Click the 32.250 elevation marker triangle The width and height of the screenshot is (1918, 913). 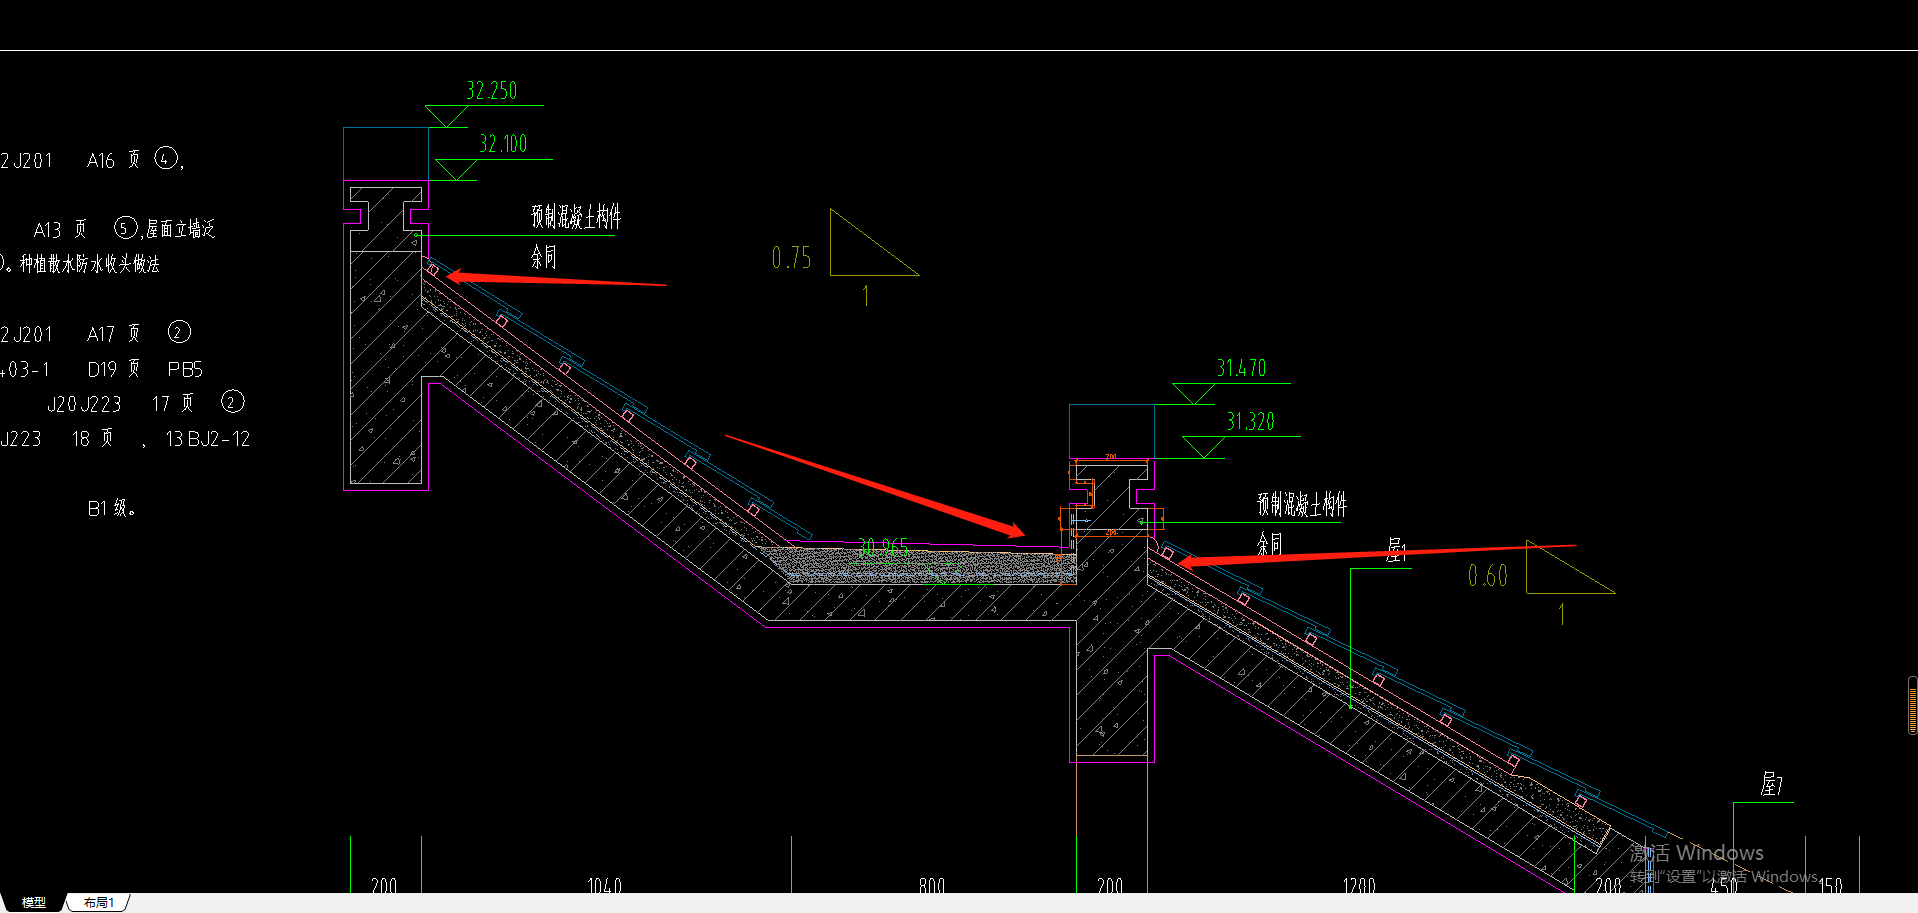coord(446,116)
